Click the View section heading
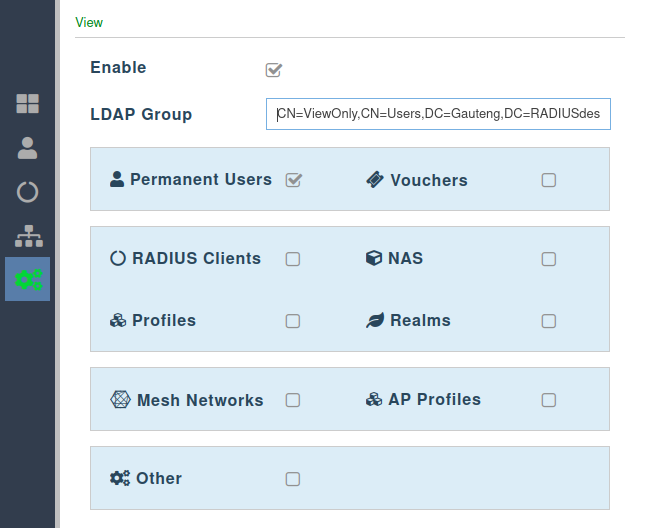Viewport: 668px width, 528px height. 89,22
